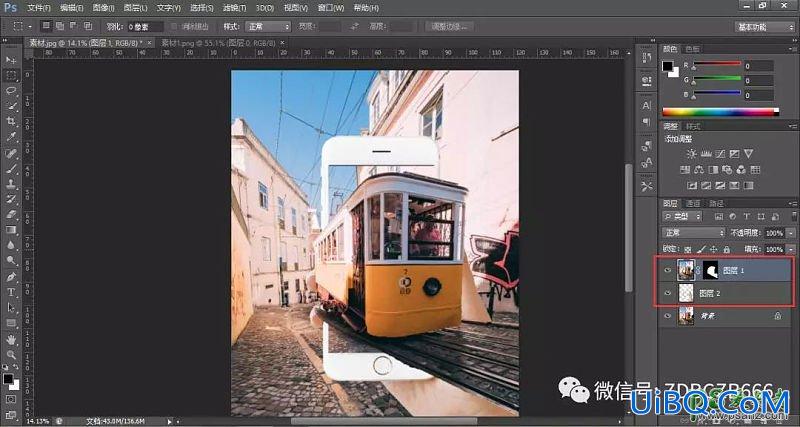Hide layer 图层 2 via eye icon
The width and height of the screenshot is (800, 427).
coord(667,293)
